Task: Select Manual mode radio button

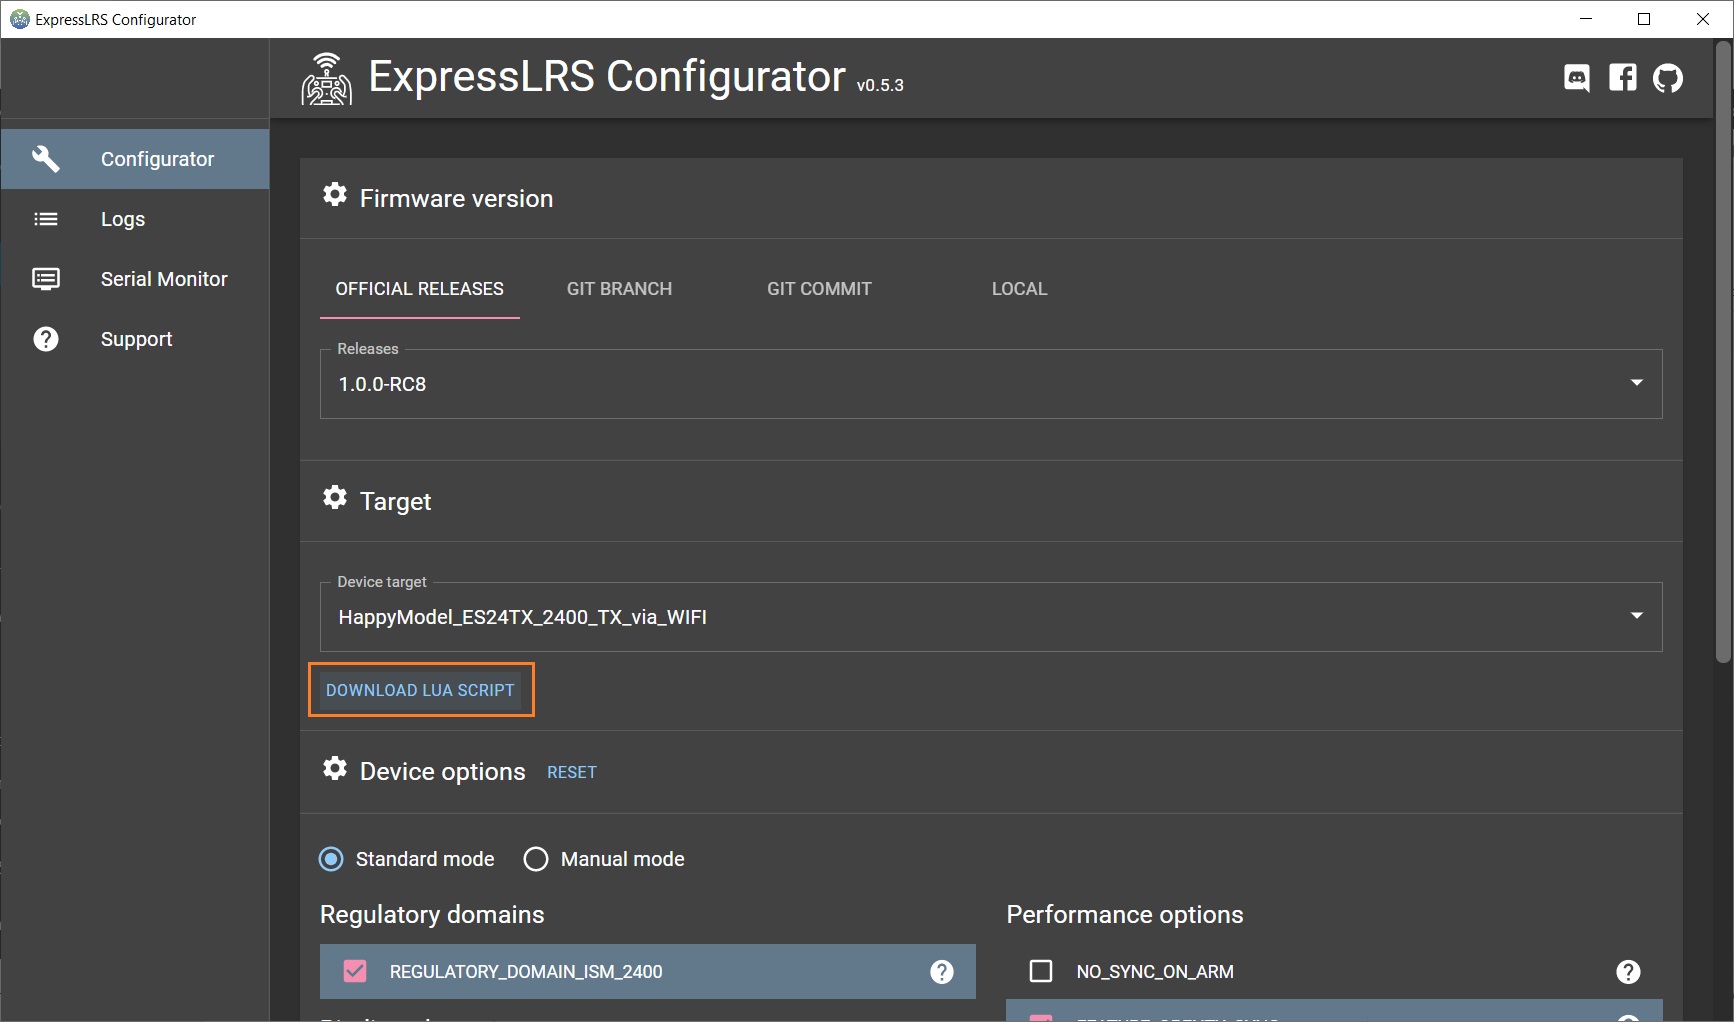Action: point(536,859)
